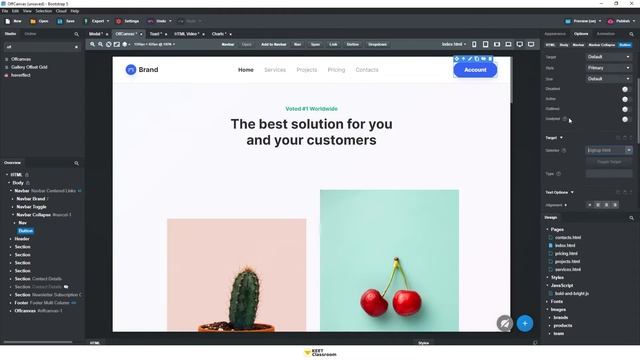
Task: Click the Dropdown toolbar button
Action: click(x=377, y=44)
